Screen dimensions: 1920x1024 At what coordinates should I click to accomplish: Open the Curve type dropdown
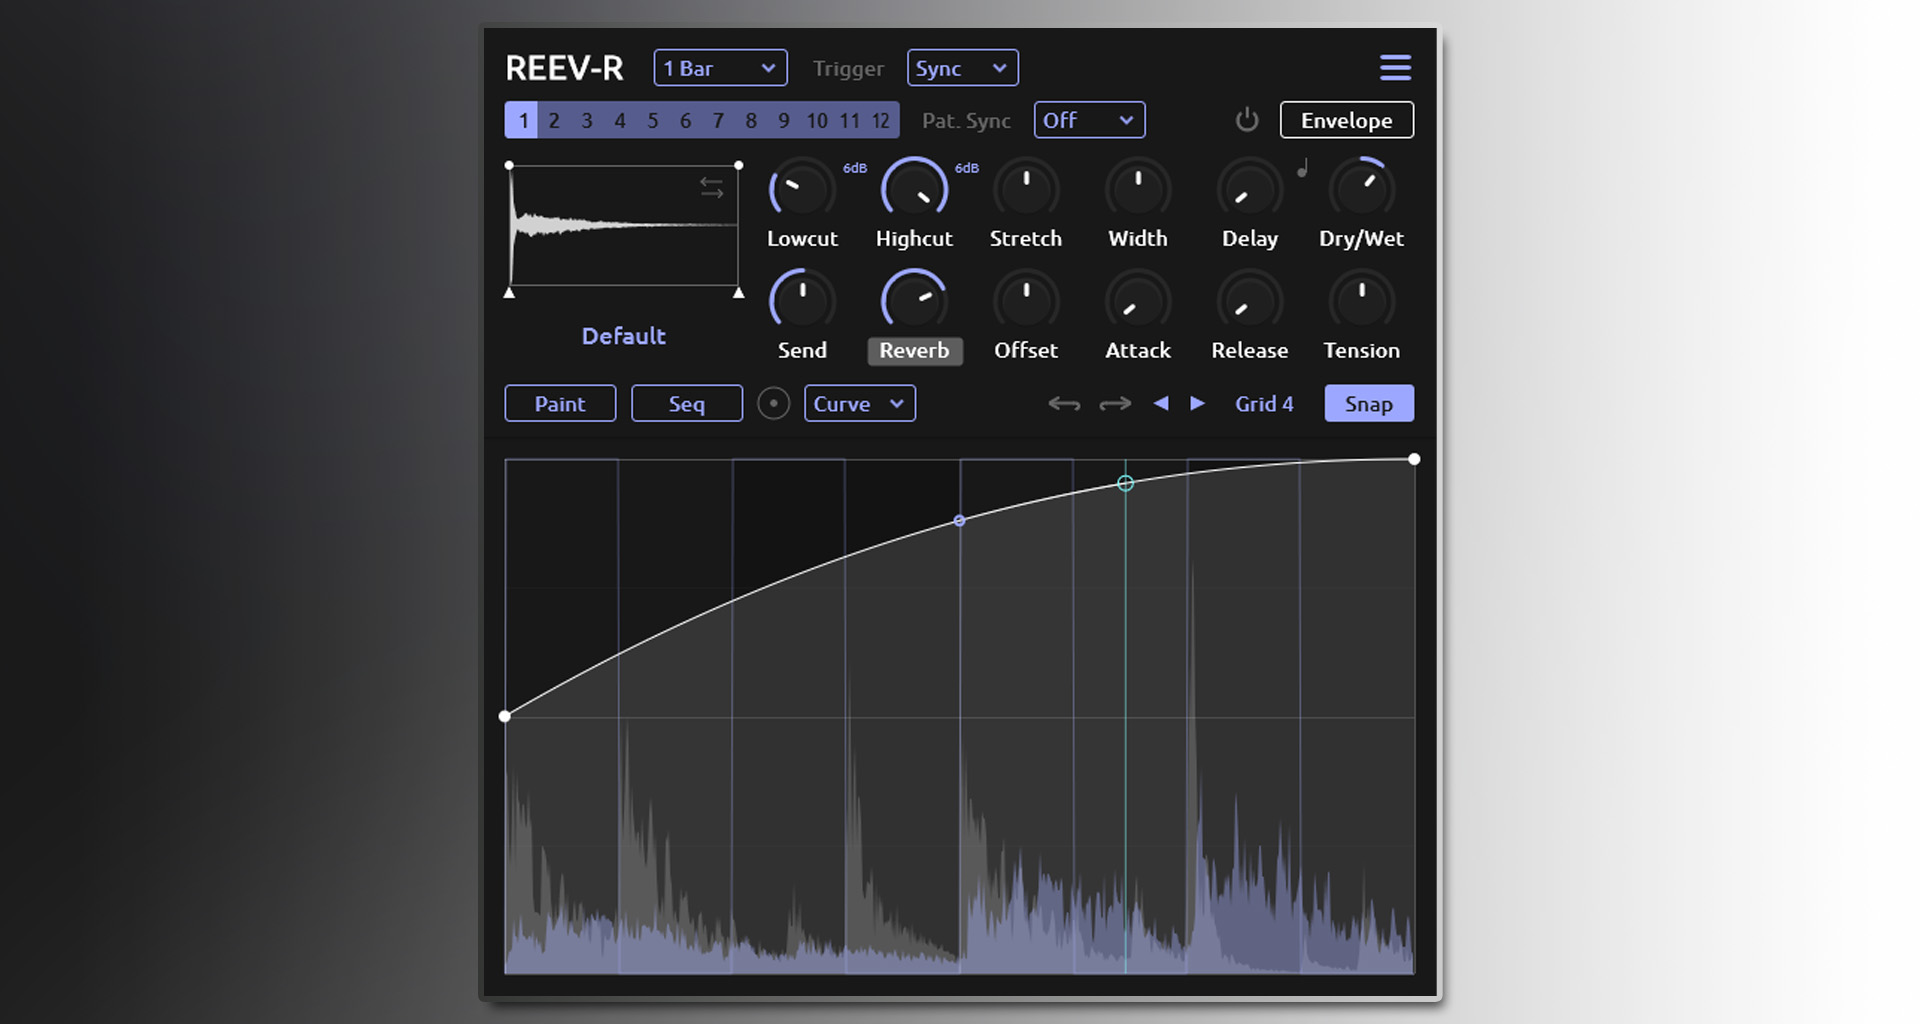pyautogui.click(x=860, y=404)
